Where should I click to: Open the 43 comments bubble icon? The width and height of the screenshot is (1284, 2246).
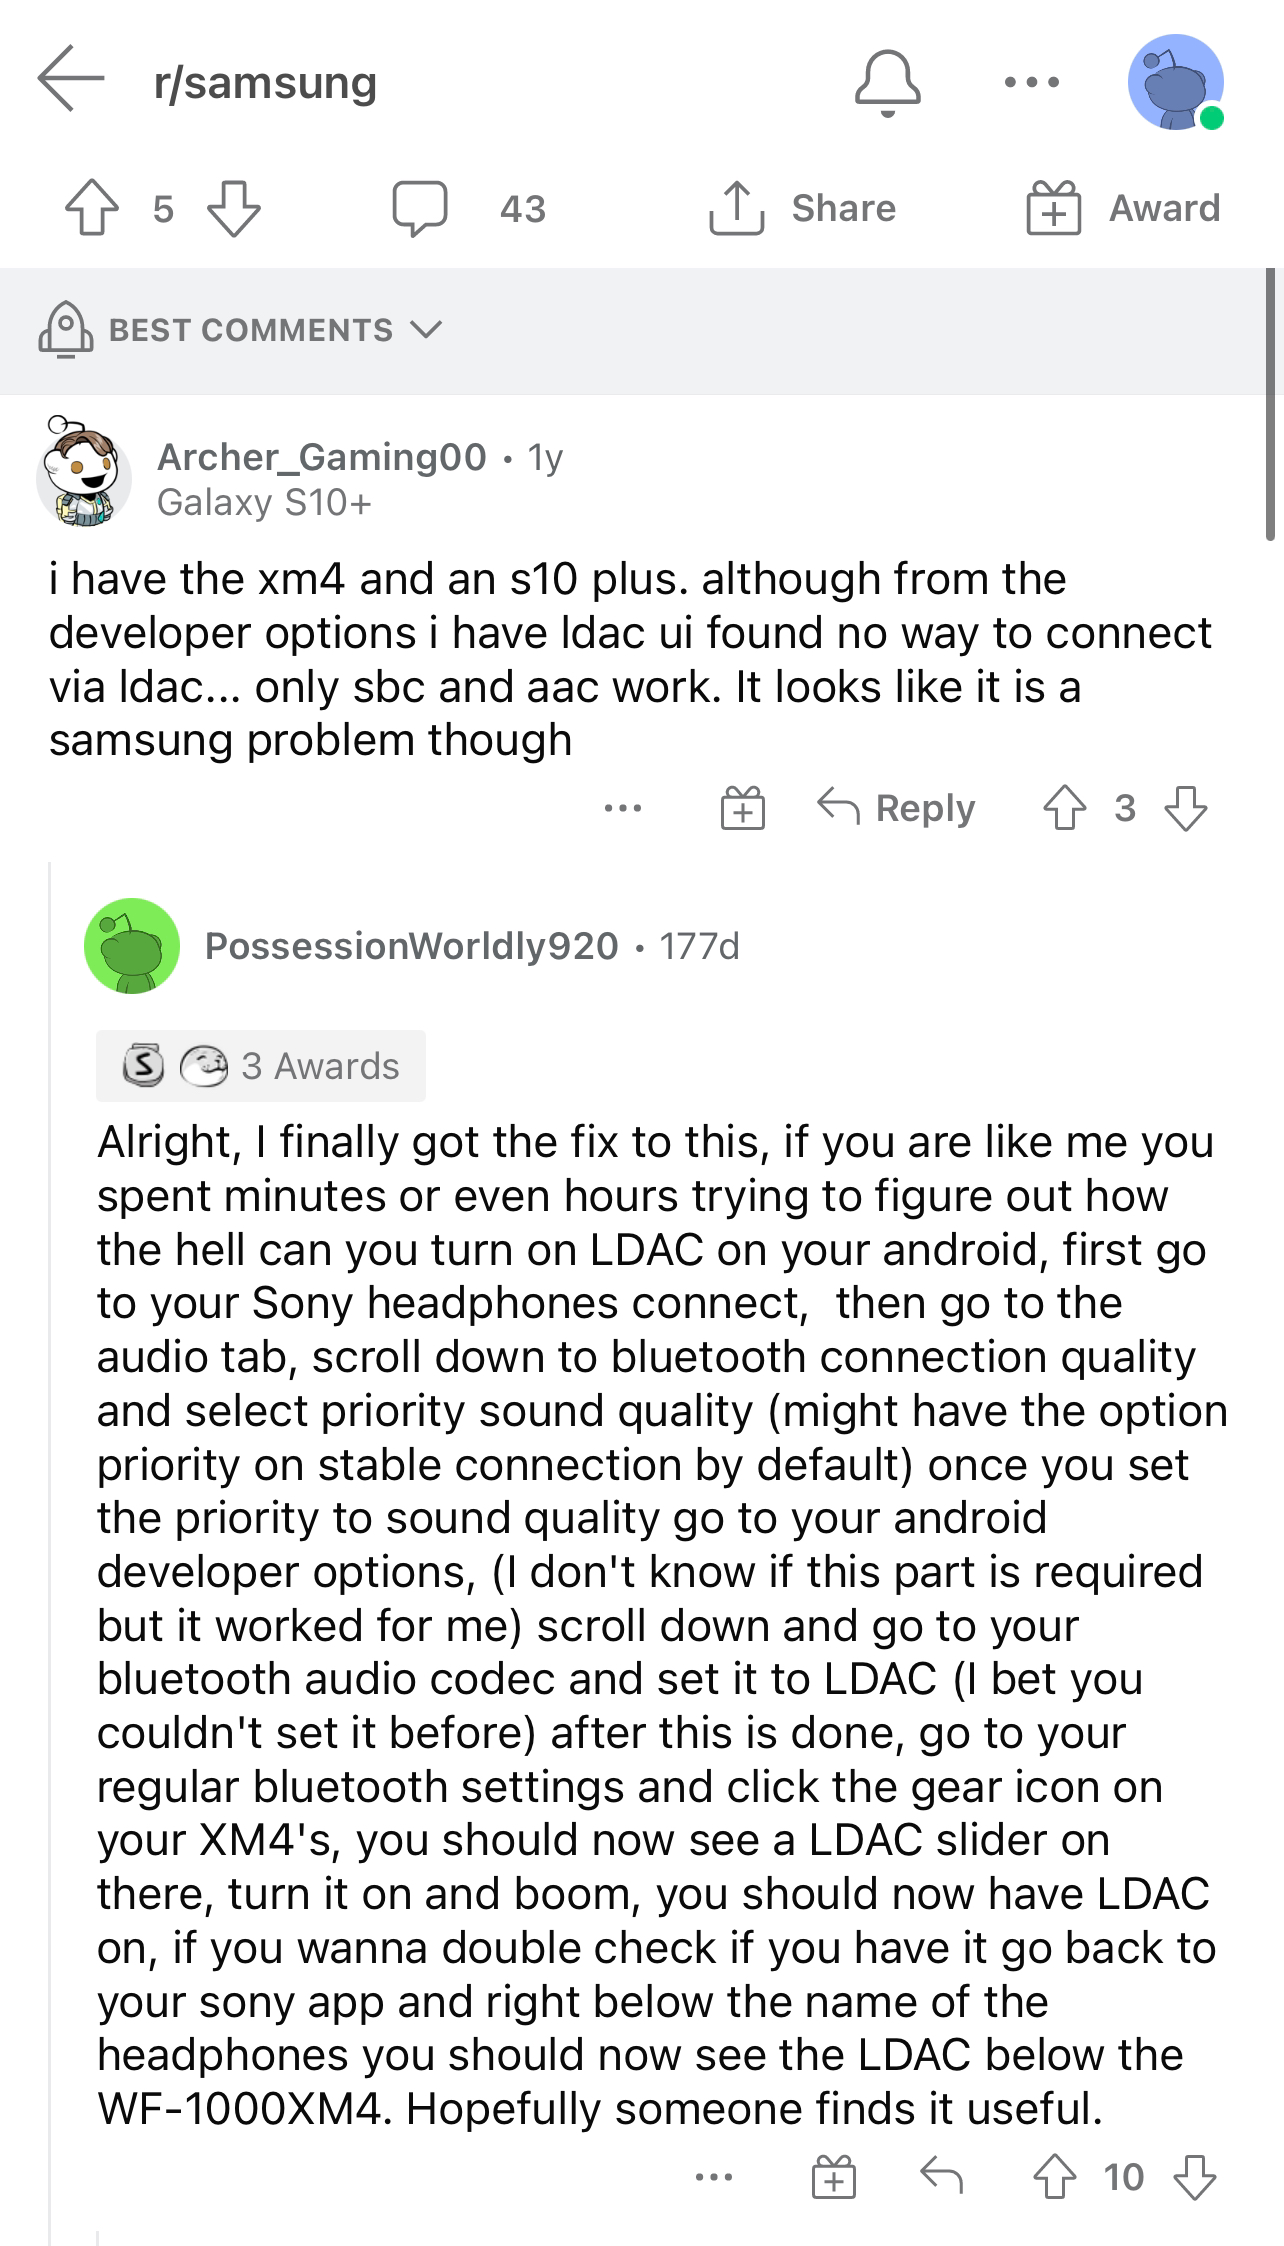coord(420,208)
